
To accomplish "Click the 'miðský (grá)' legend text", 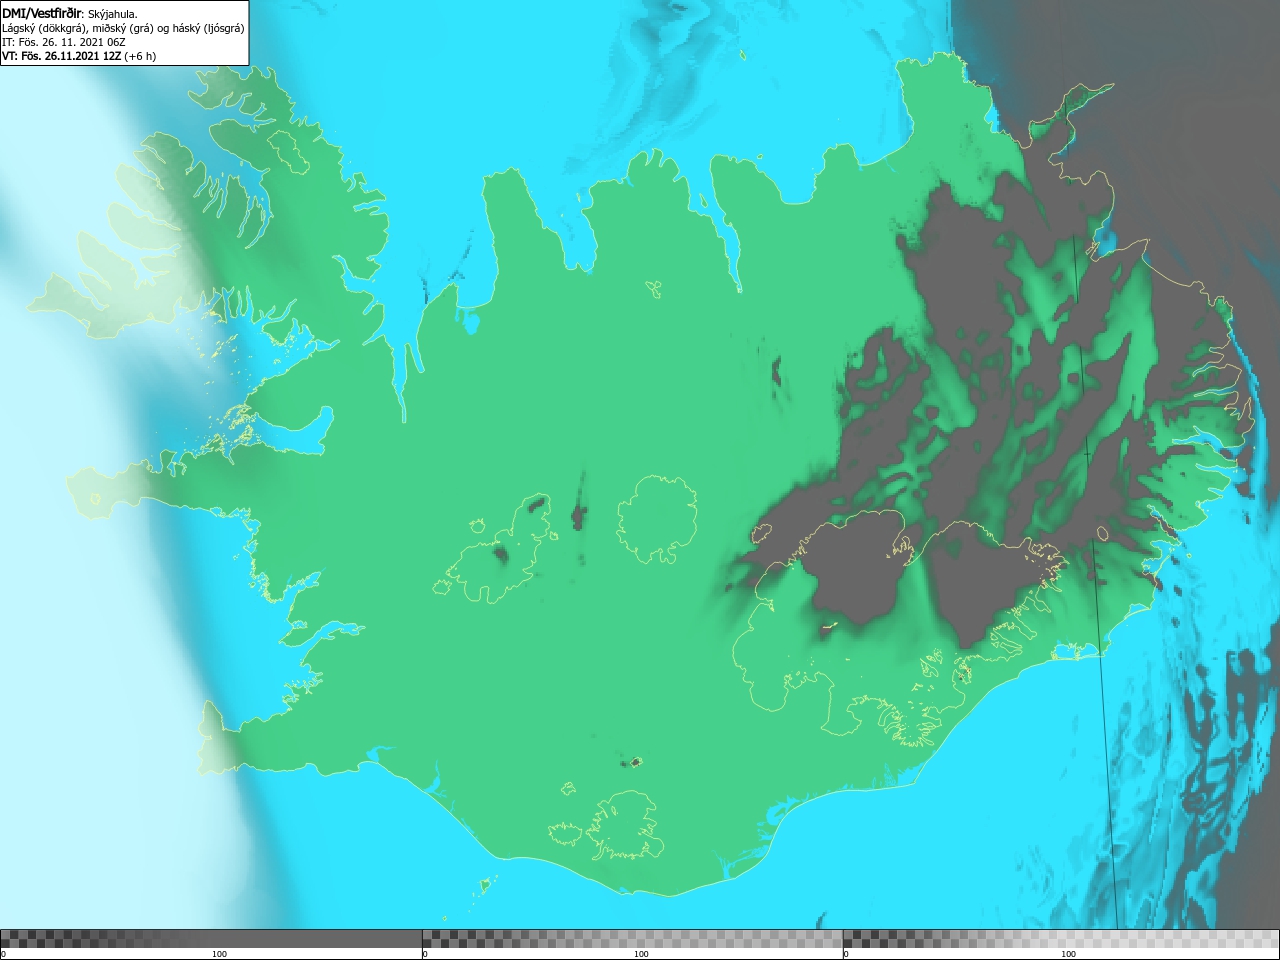I will pyautogui.click(x=123, y=28).
